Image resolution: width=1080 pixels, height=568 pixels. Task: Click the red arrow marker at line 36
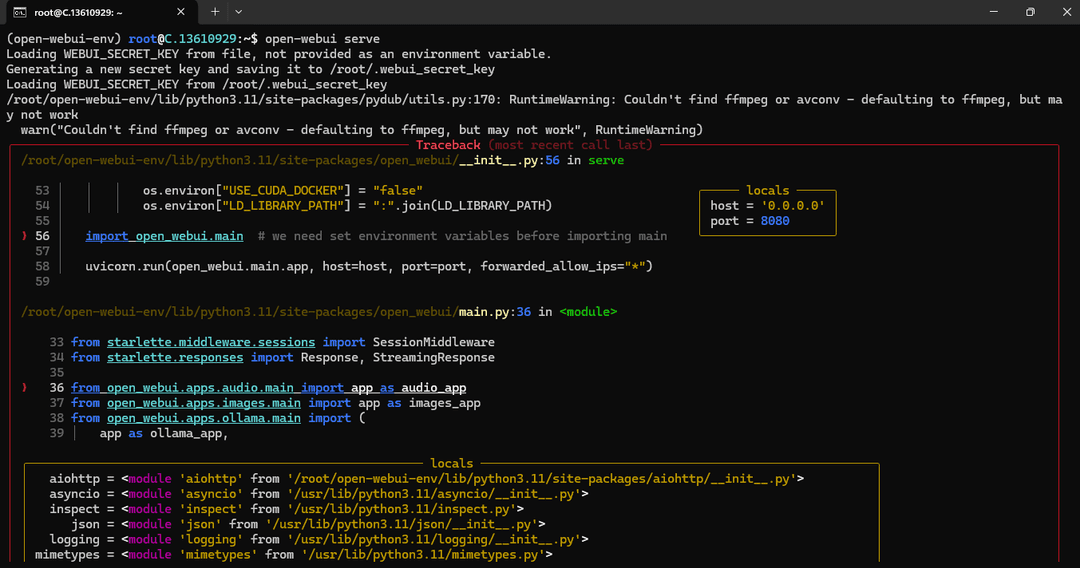[24, 388]
